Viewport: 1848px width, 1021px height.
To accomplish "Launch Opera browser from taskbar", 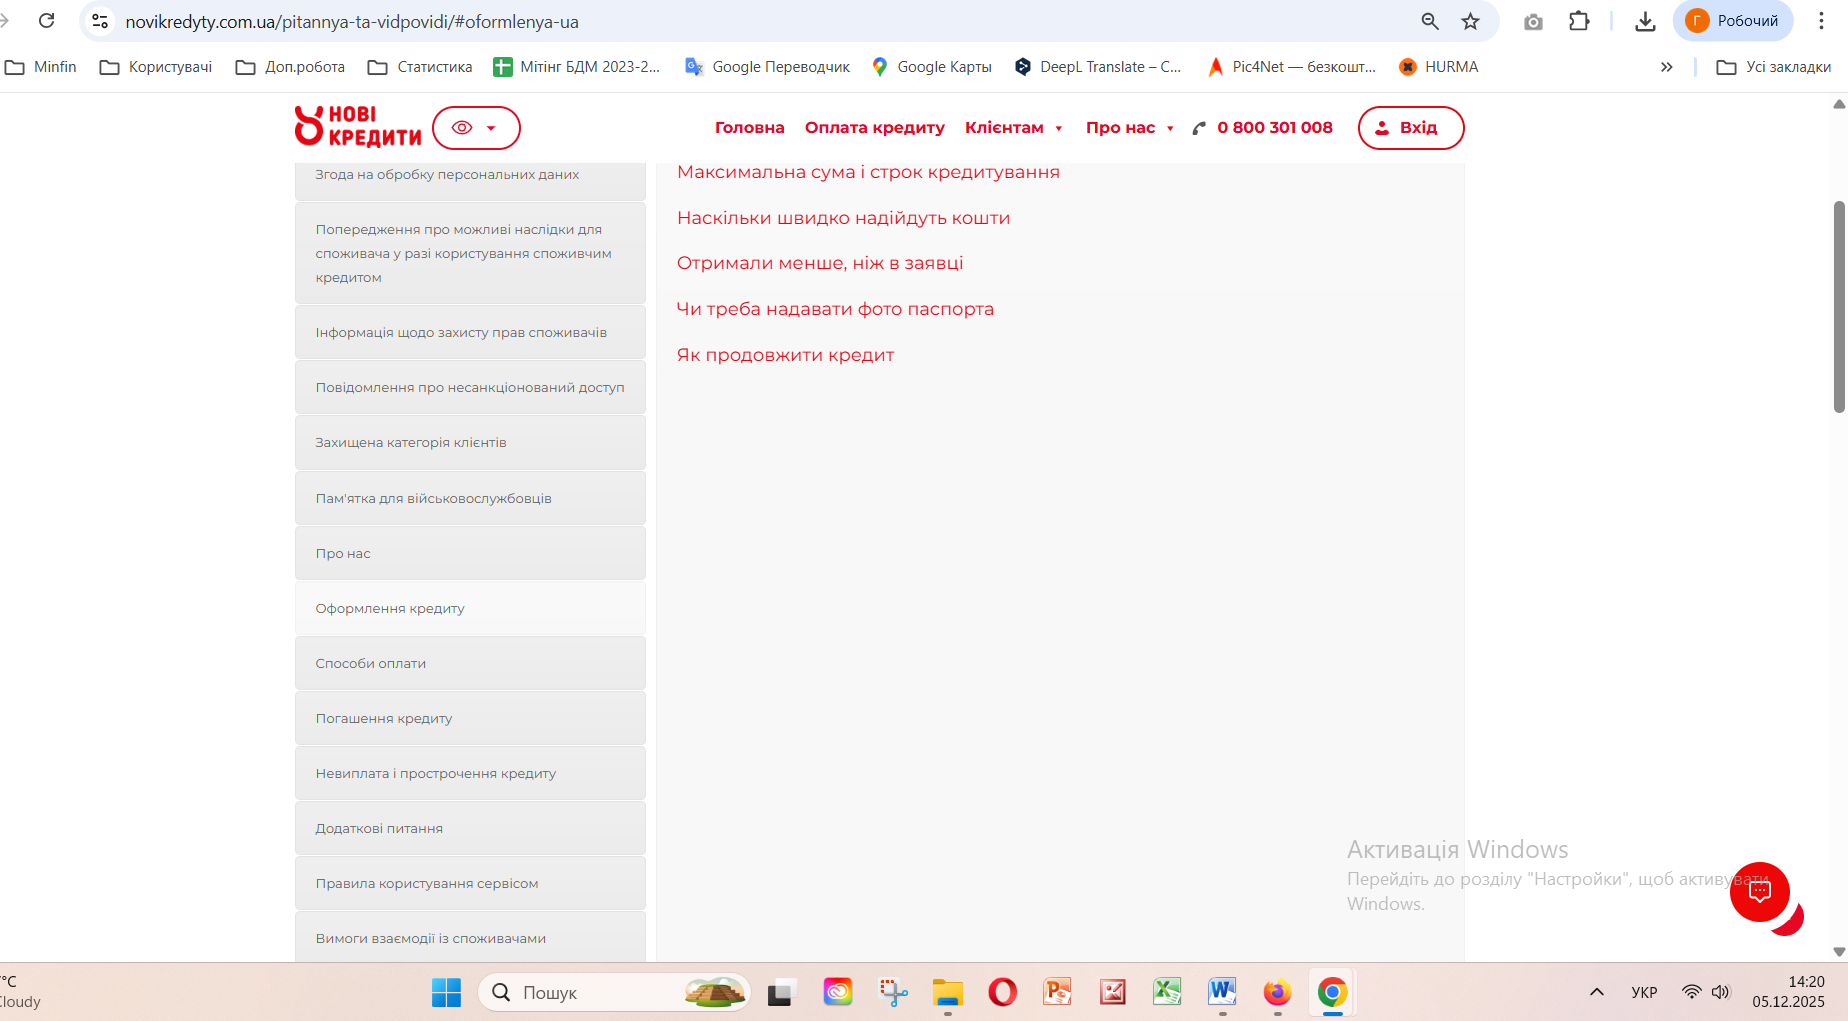I will coord(1002,992).
